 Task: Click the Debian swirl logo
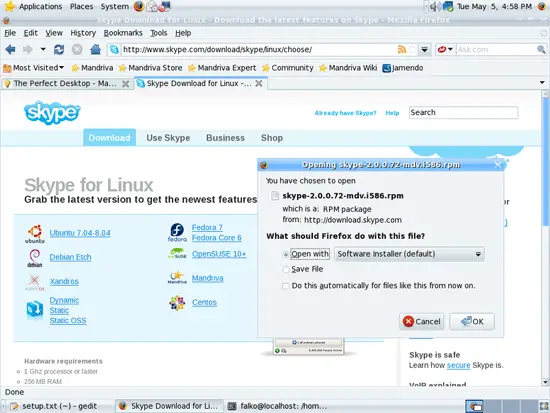coord(35,258)
